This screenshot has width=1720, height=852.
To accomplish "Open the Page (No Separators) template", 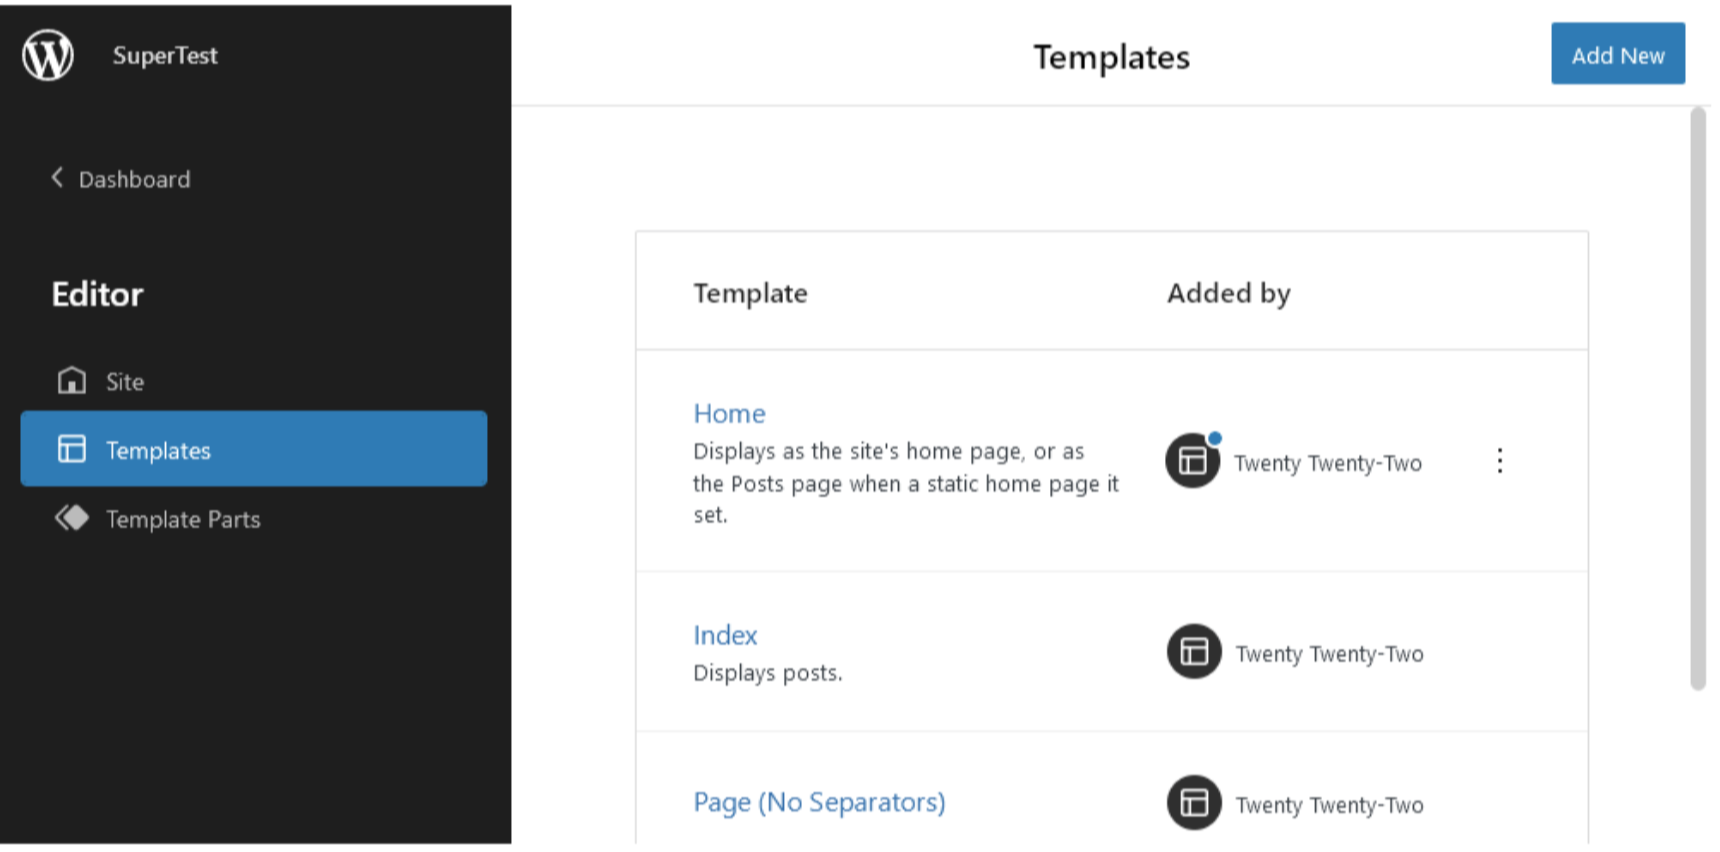I will [819, 803].
